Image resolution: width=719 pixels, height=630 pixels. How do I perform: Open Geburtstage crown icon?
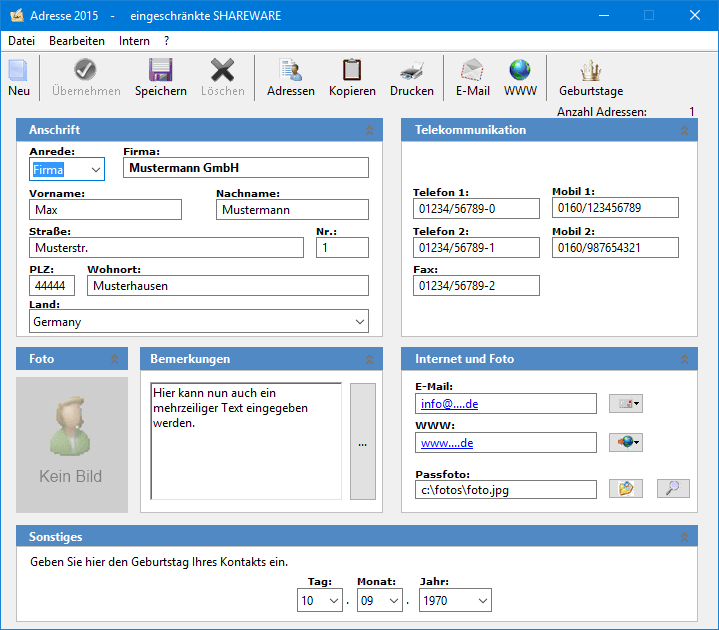point(591,70)
